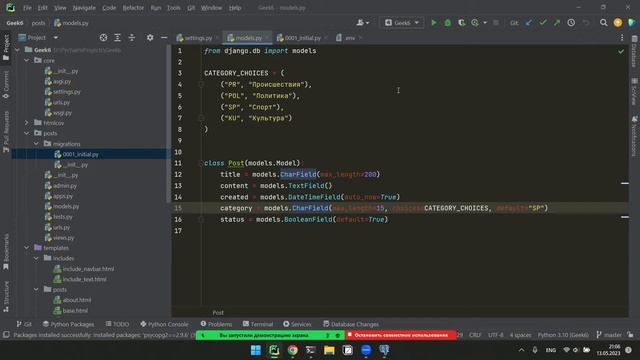Click the fold marker on line 11

click(201, 163)
